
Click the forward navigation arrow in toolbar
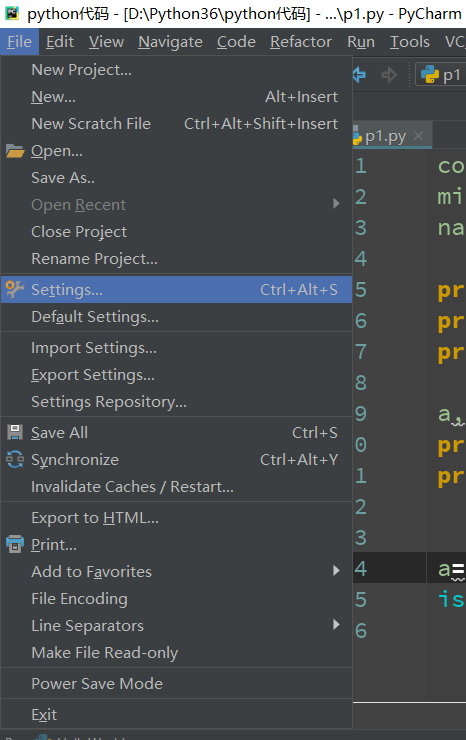[x=389, y=75]
